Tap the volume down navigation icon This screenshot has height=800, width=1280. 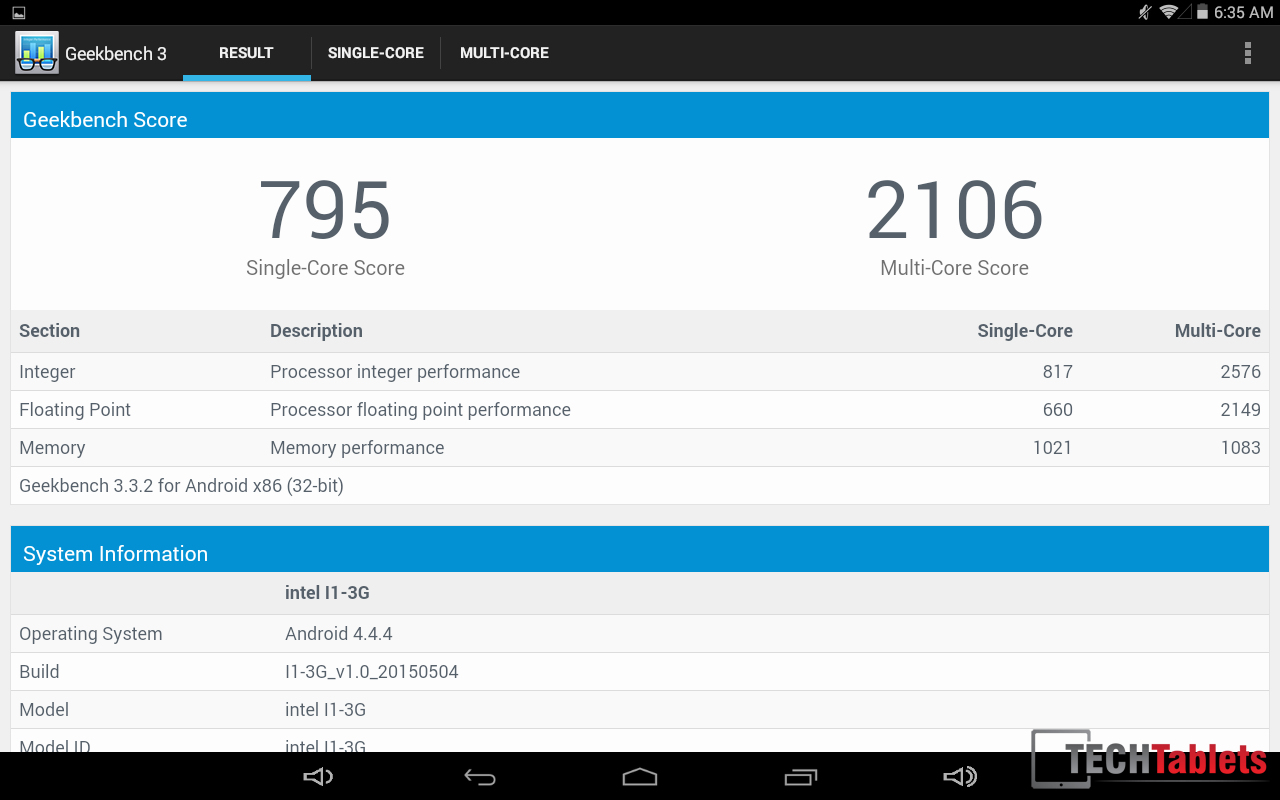[318, 777]
